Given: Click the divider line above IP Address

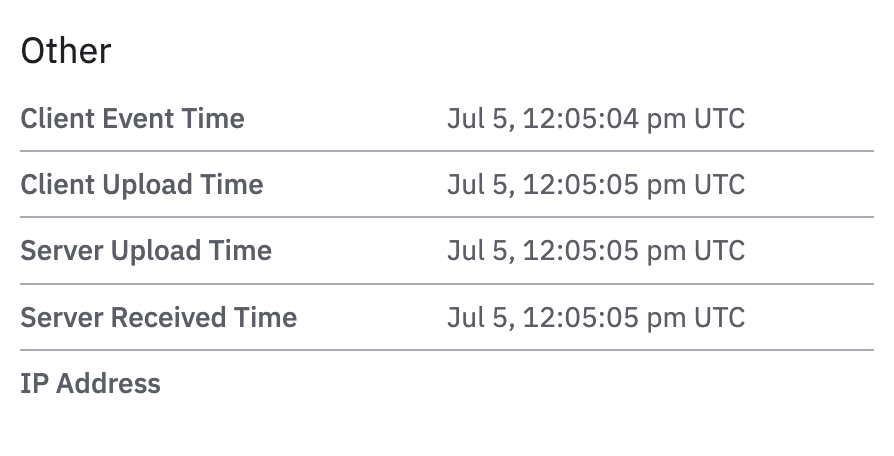Looking at the screenshot, I should click(x=446, y=350).
